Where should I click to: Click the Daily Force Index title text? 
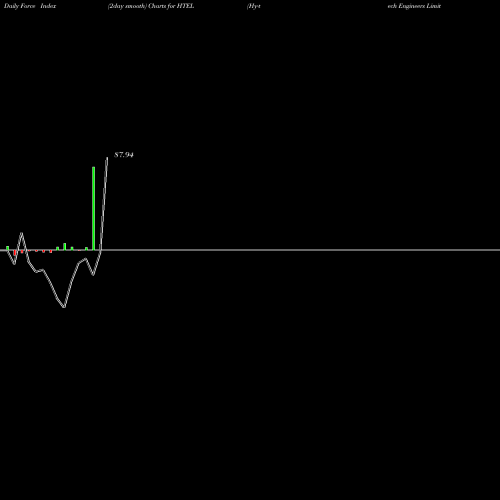click(x=30, y=6)
